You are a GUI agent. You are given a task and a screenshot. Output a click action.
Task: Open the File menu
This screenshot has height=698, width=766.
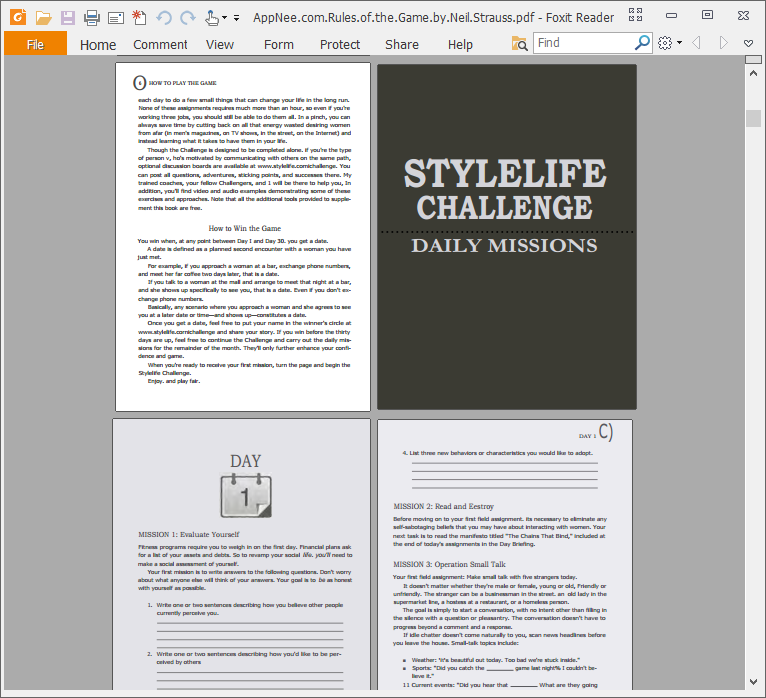35,44
